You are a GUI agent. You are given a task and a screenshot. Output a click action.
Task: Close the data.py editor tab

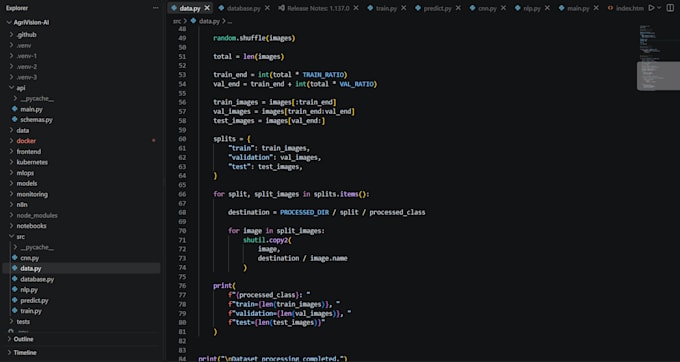click(x=207, y=8)
